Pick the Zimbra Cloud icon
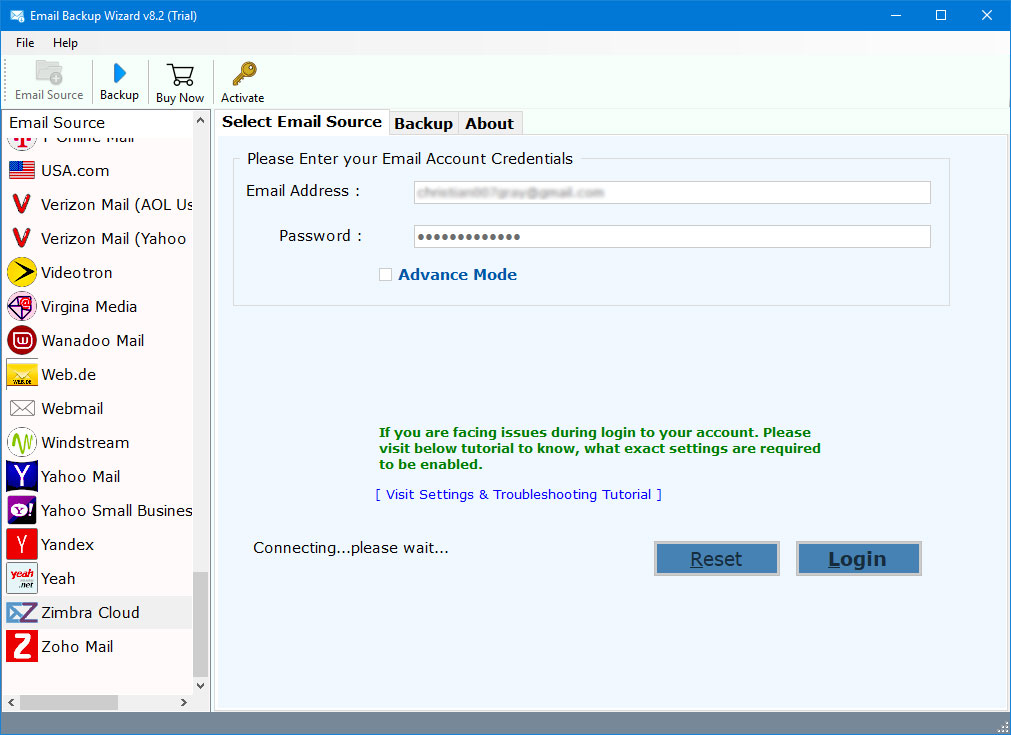1011x735 pixels. coord(22,612)
